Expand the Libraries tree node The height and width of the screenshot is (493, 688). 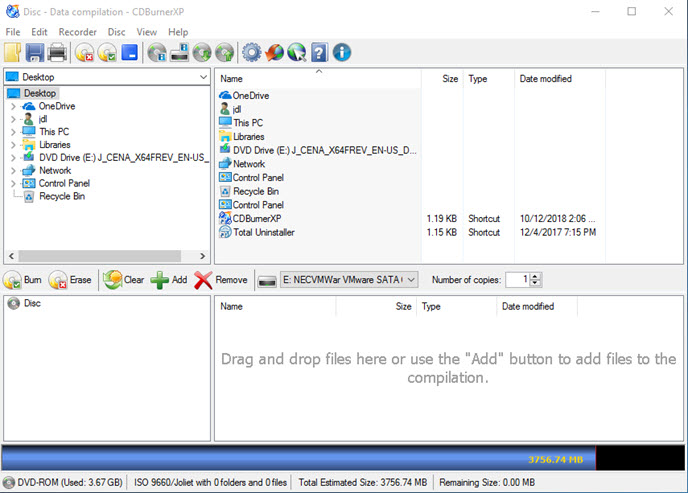(13, 145)
